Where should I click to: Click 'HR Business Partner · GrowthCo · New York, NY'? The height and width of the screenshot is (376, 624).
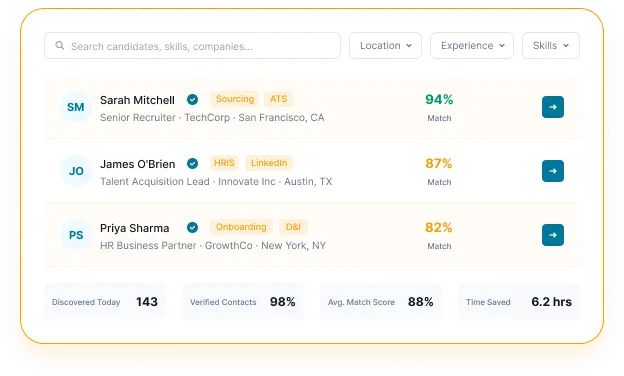213,246
